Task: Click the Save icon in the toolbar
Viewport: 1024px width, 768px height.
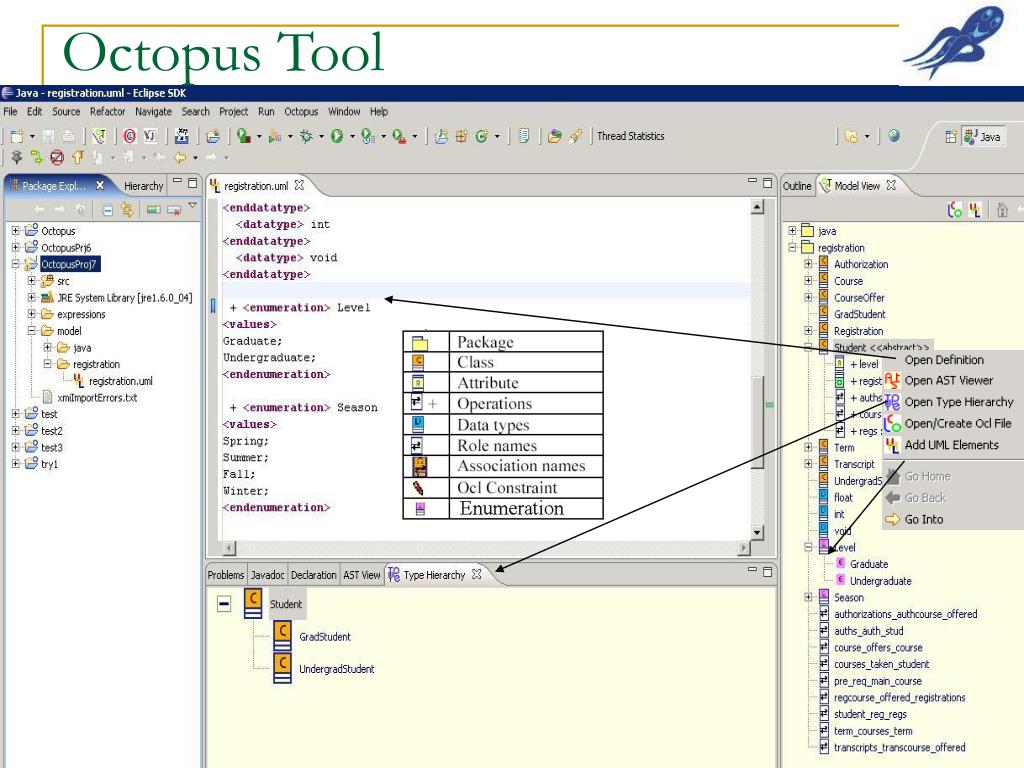Action: 48,136
